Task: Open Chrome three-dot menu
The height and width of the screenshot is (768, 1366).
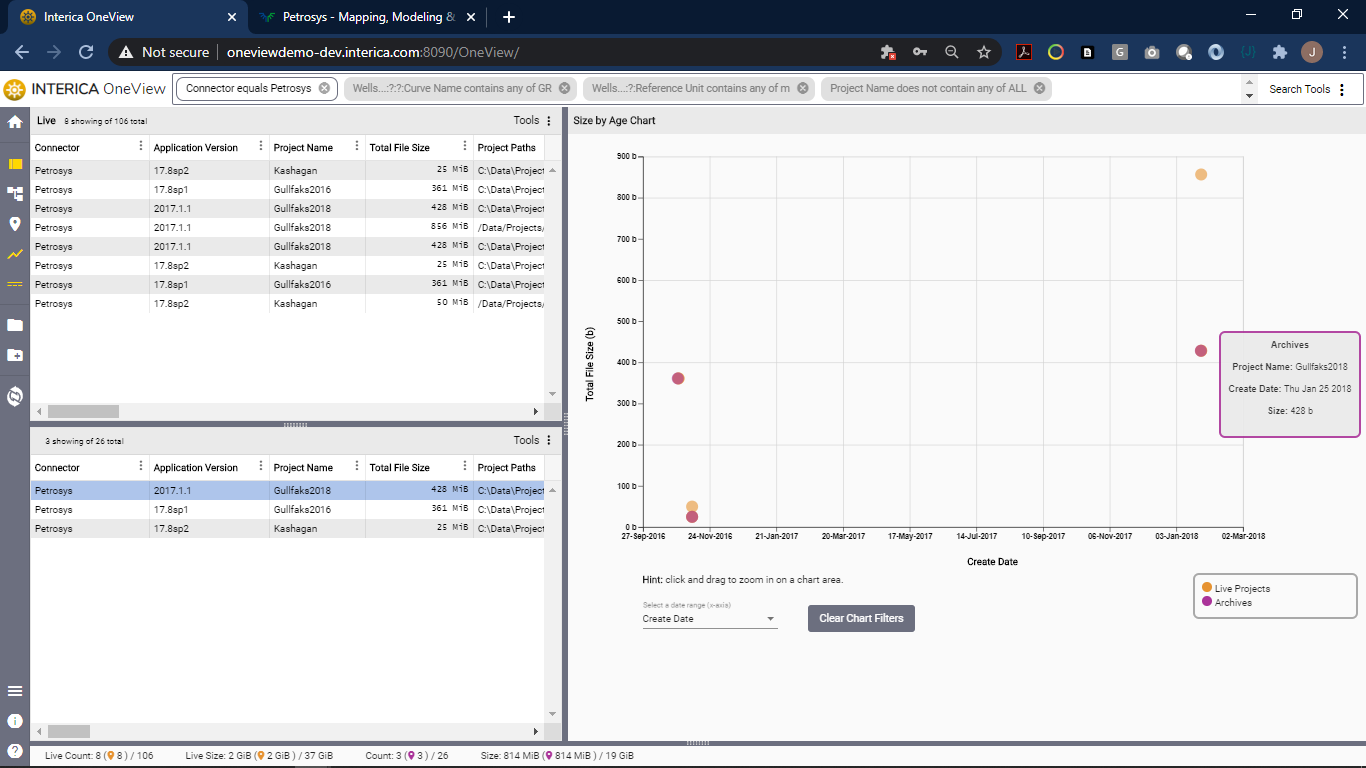Action: tap(1343, 52)
